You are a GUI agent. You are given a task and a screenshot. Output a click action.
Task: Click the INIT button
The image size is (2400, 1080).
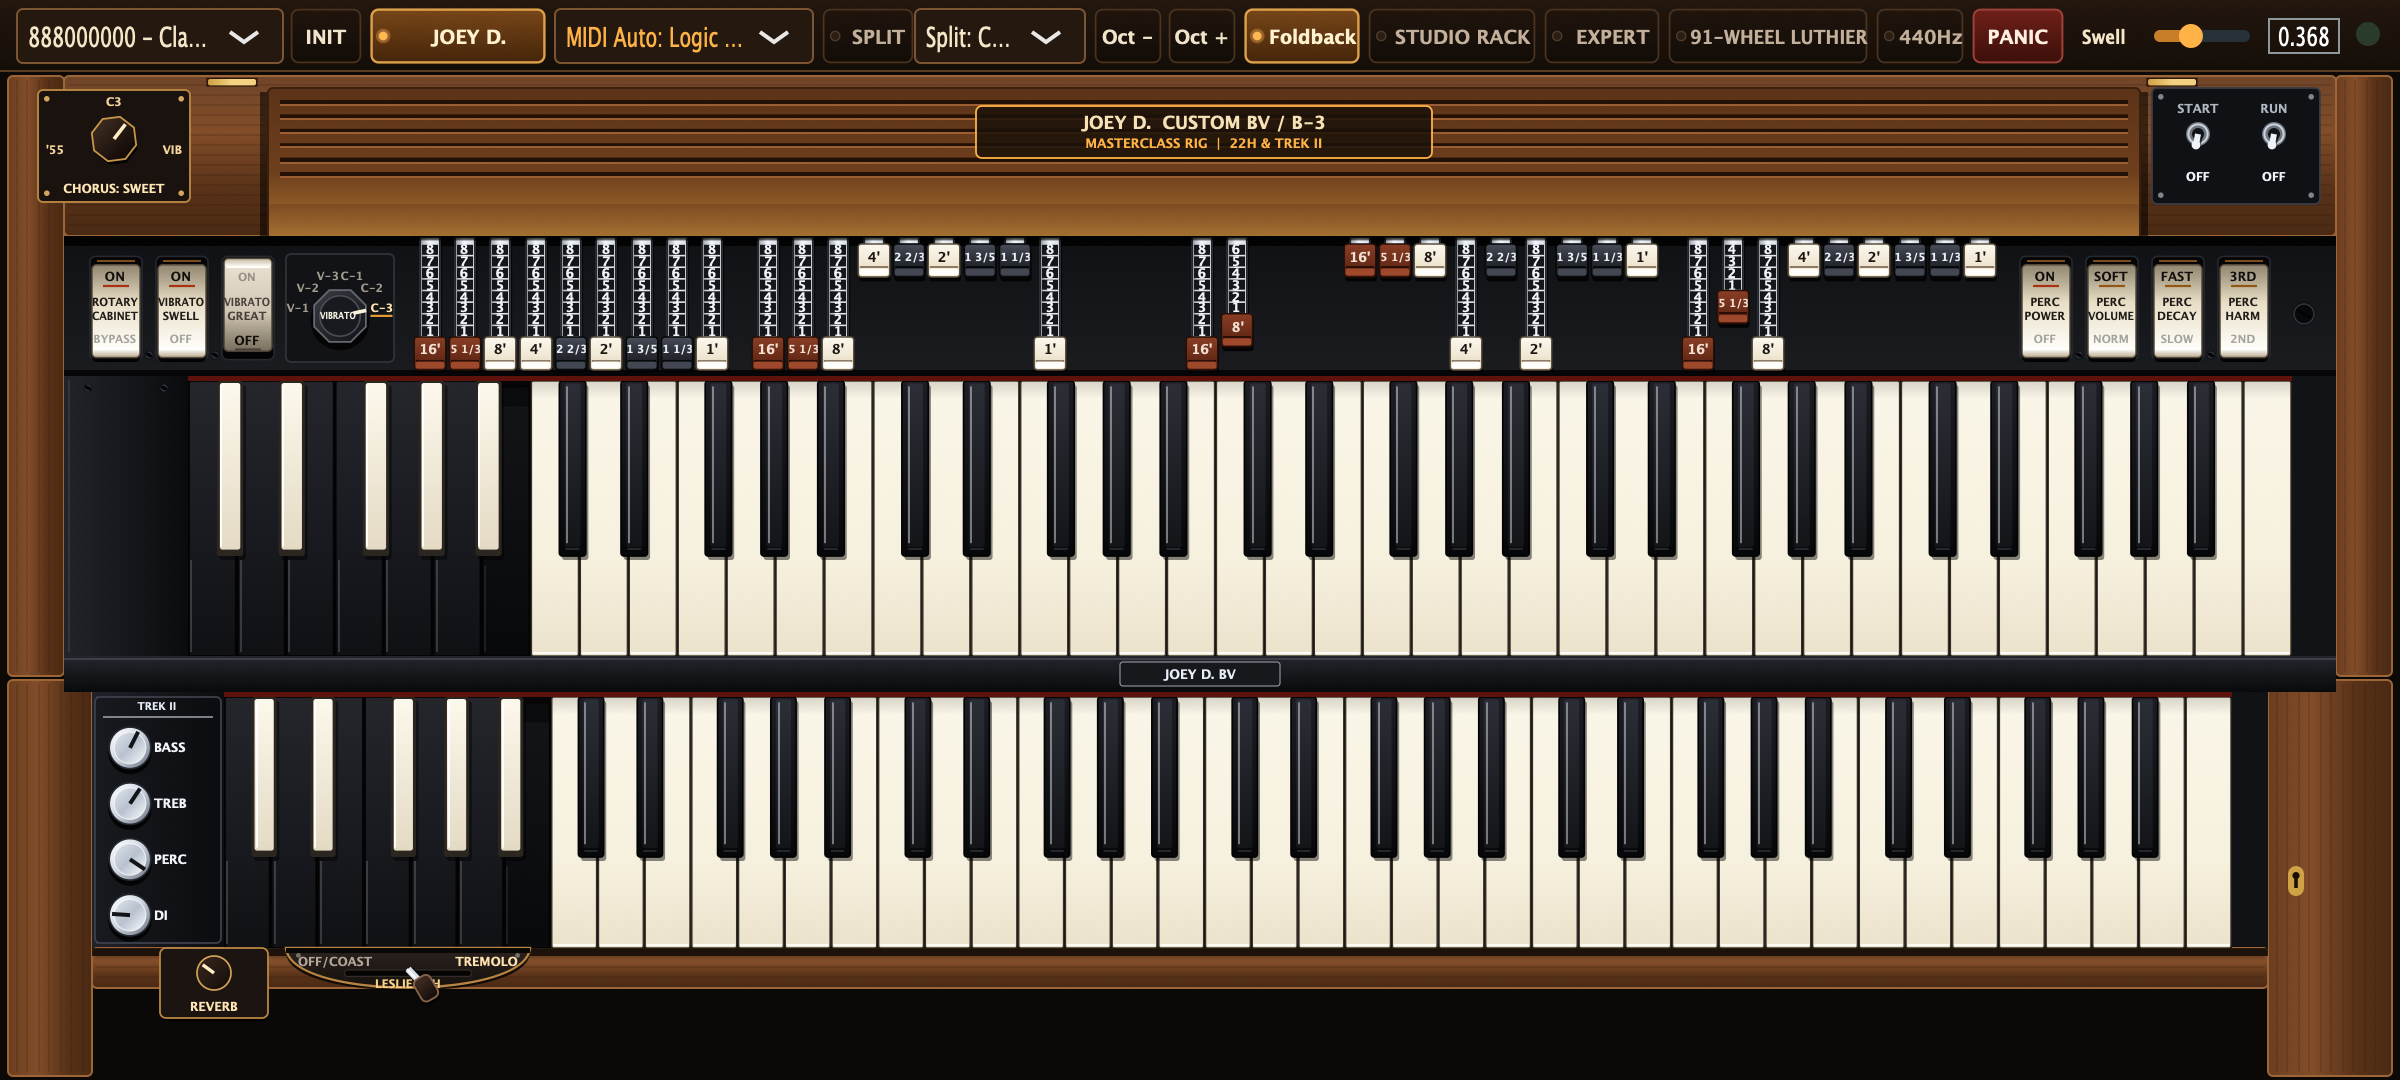pyautogui.click(x=326, y=37)
